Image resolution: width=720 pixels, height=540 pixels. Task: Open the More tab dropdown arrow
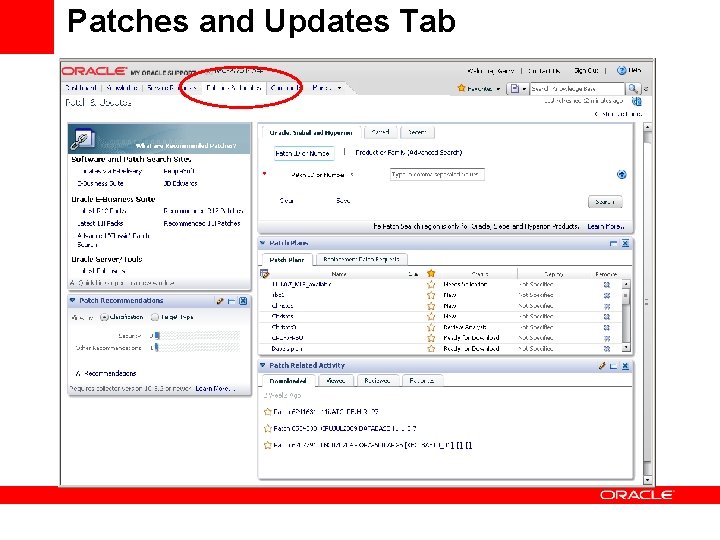coord(339,88)
